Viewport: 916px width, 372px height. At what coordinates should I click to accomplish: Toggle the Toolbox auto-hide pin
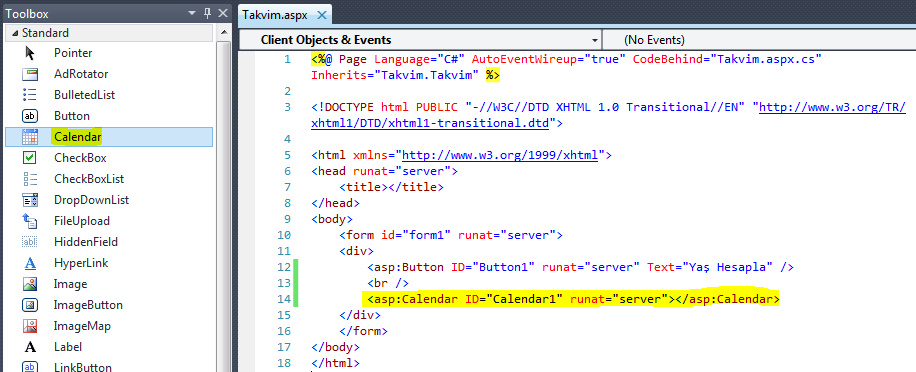point(207,13)
